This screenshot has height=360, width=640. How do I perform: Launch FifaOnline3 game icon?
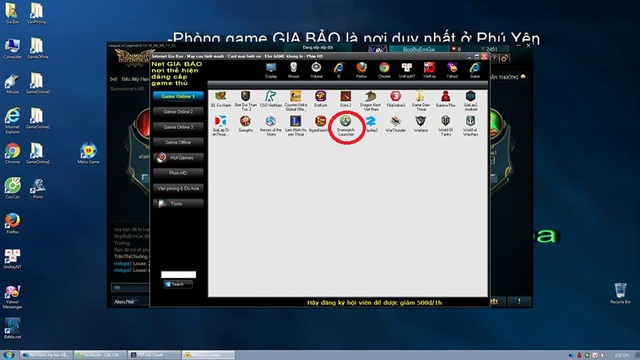point(396,99)
